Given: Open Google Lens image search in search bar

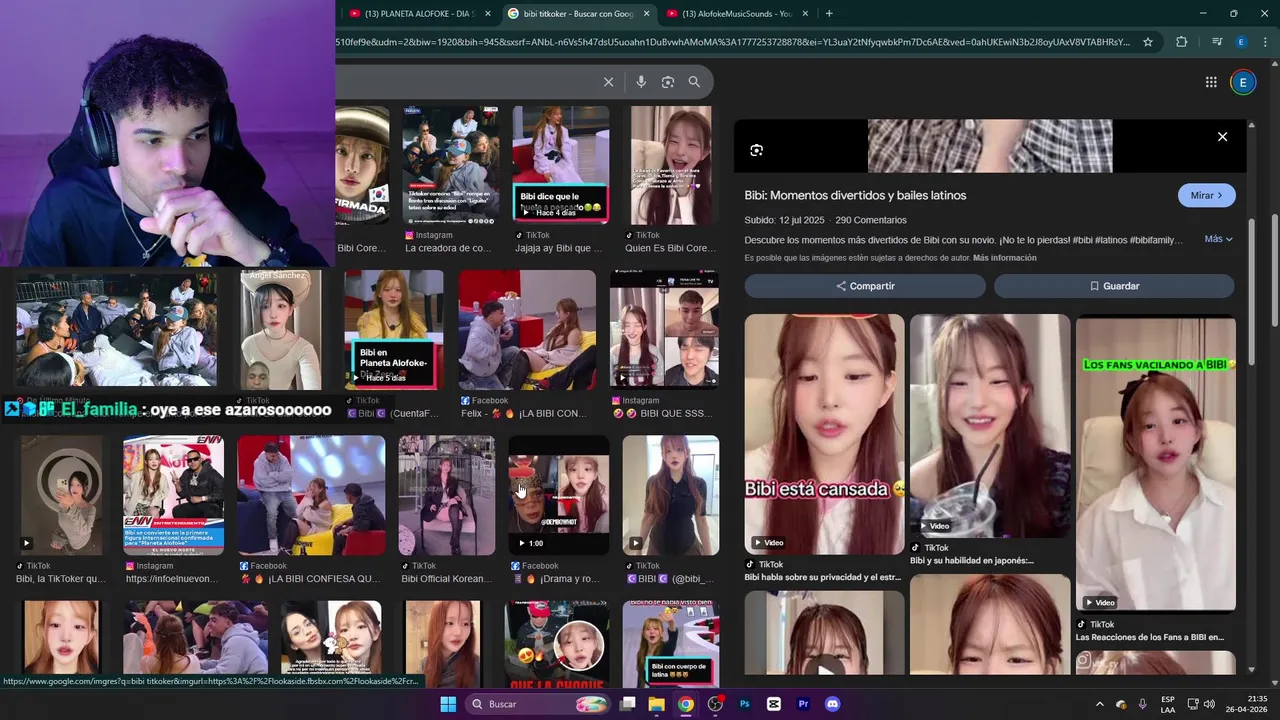Looking at the screenshot, I should pos(668,82).
